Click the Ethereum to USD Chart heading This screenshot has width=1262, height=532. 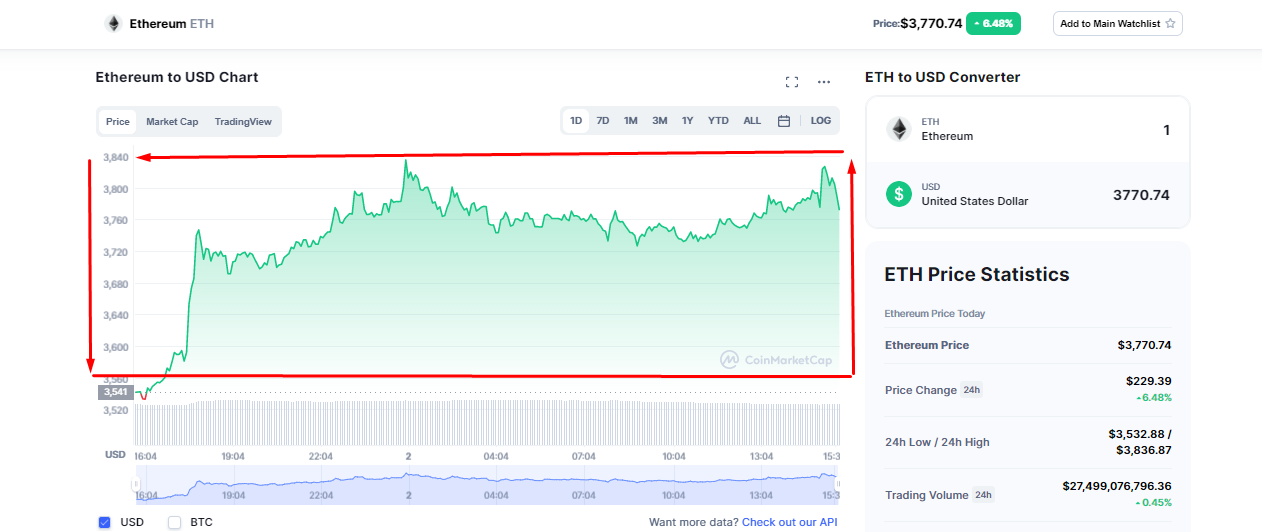coord(177,77)
